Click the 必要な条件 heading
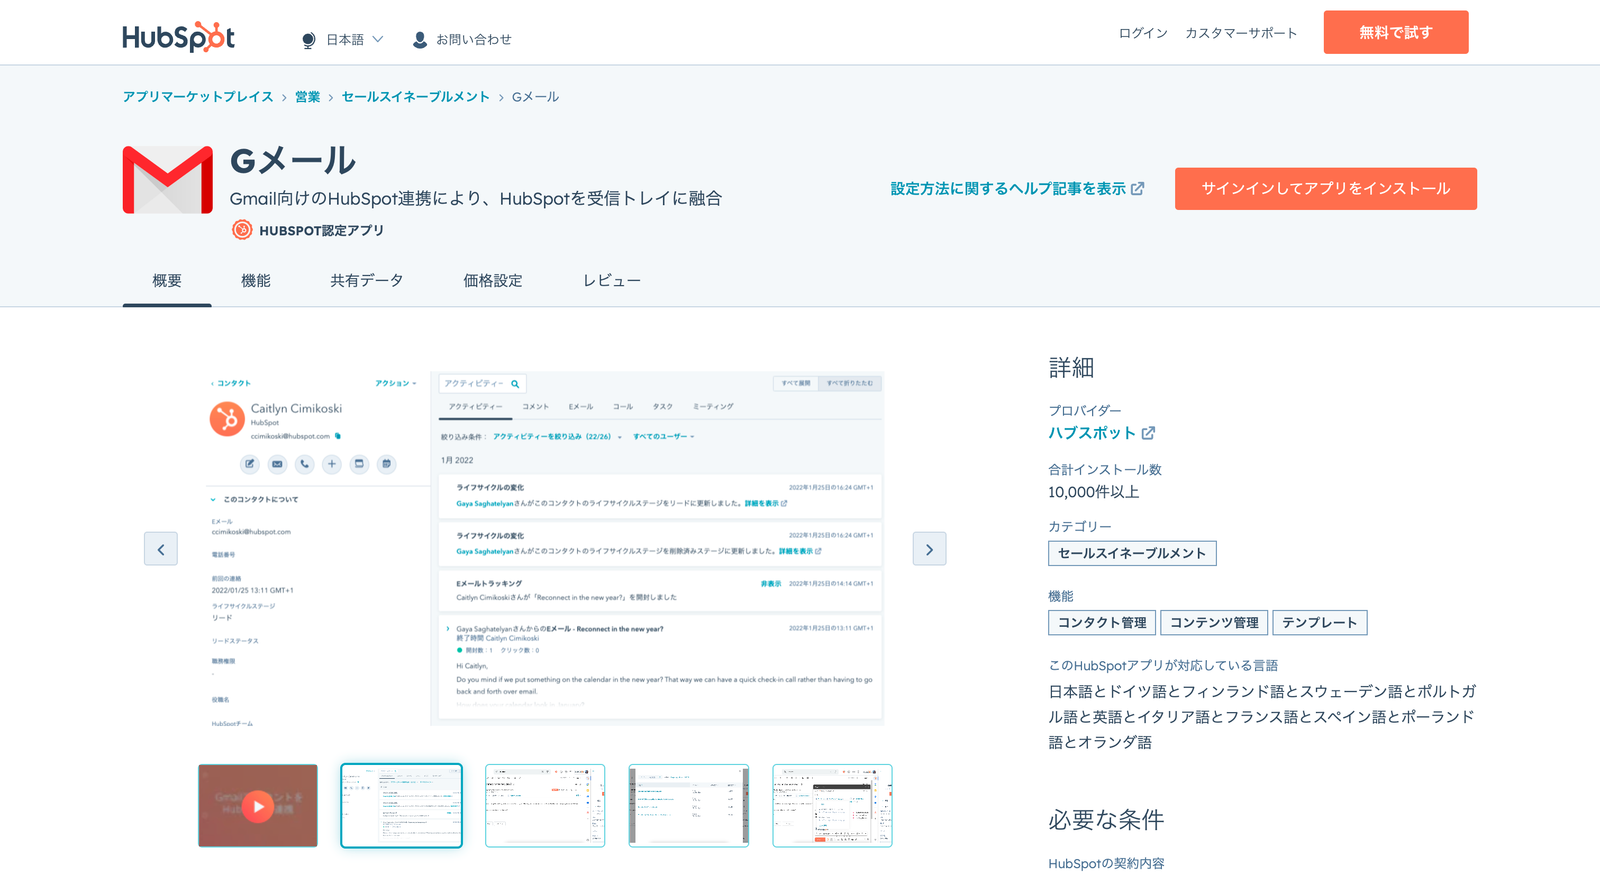1600x876 pixels. (x=1106, y=820)
